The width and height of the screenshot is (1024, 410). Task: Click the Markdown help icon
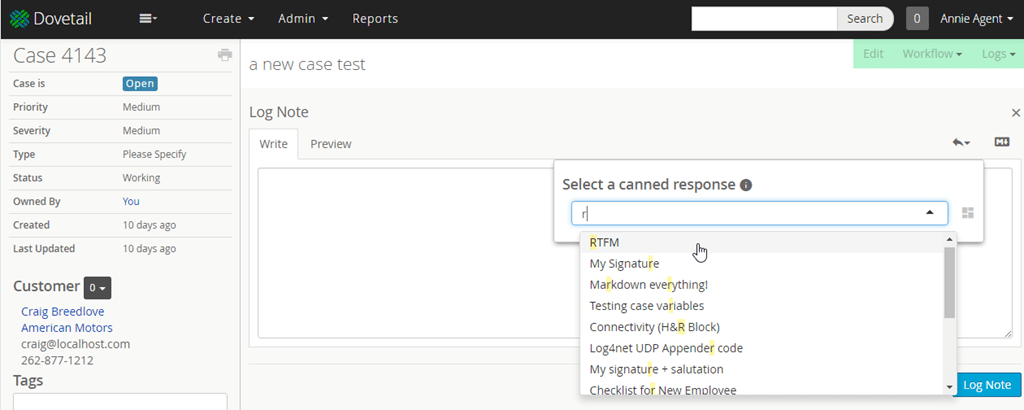coord(1001,143)
